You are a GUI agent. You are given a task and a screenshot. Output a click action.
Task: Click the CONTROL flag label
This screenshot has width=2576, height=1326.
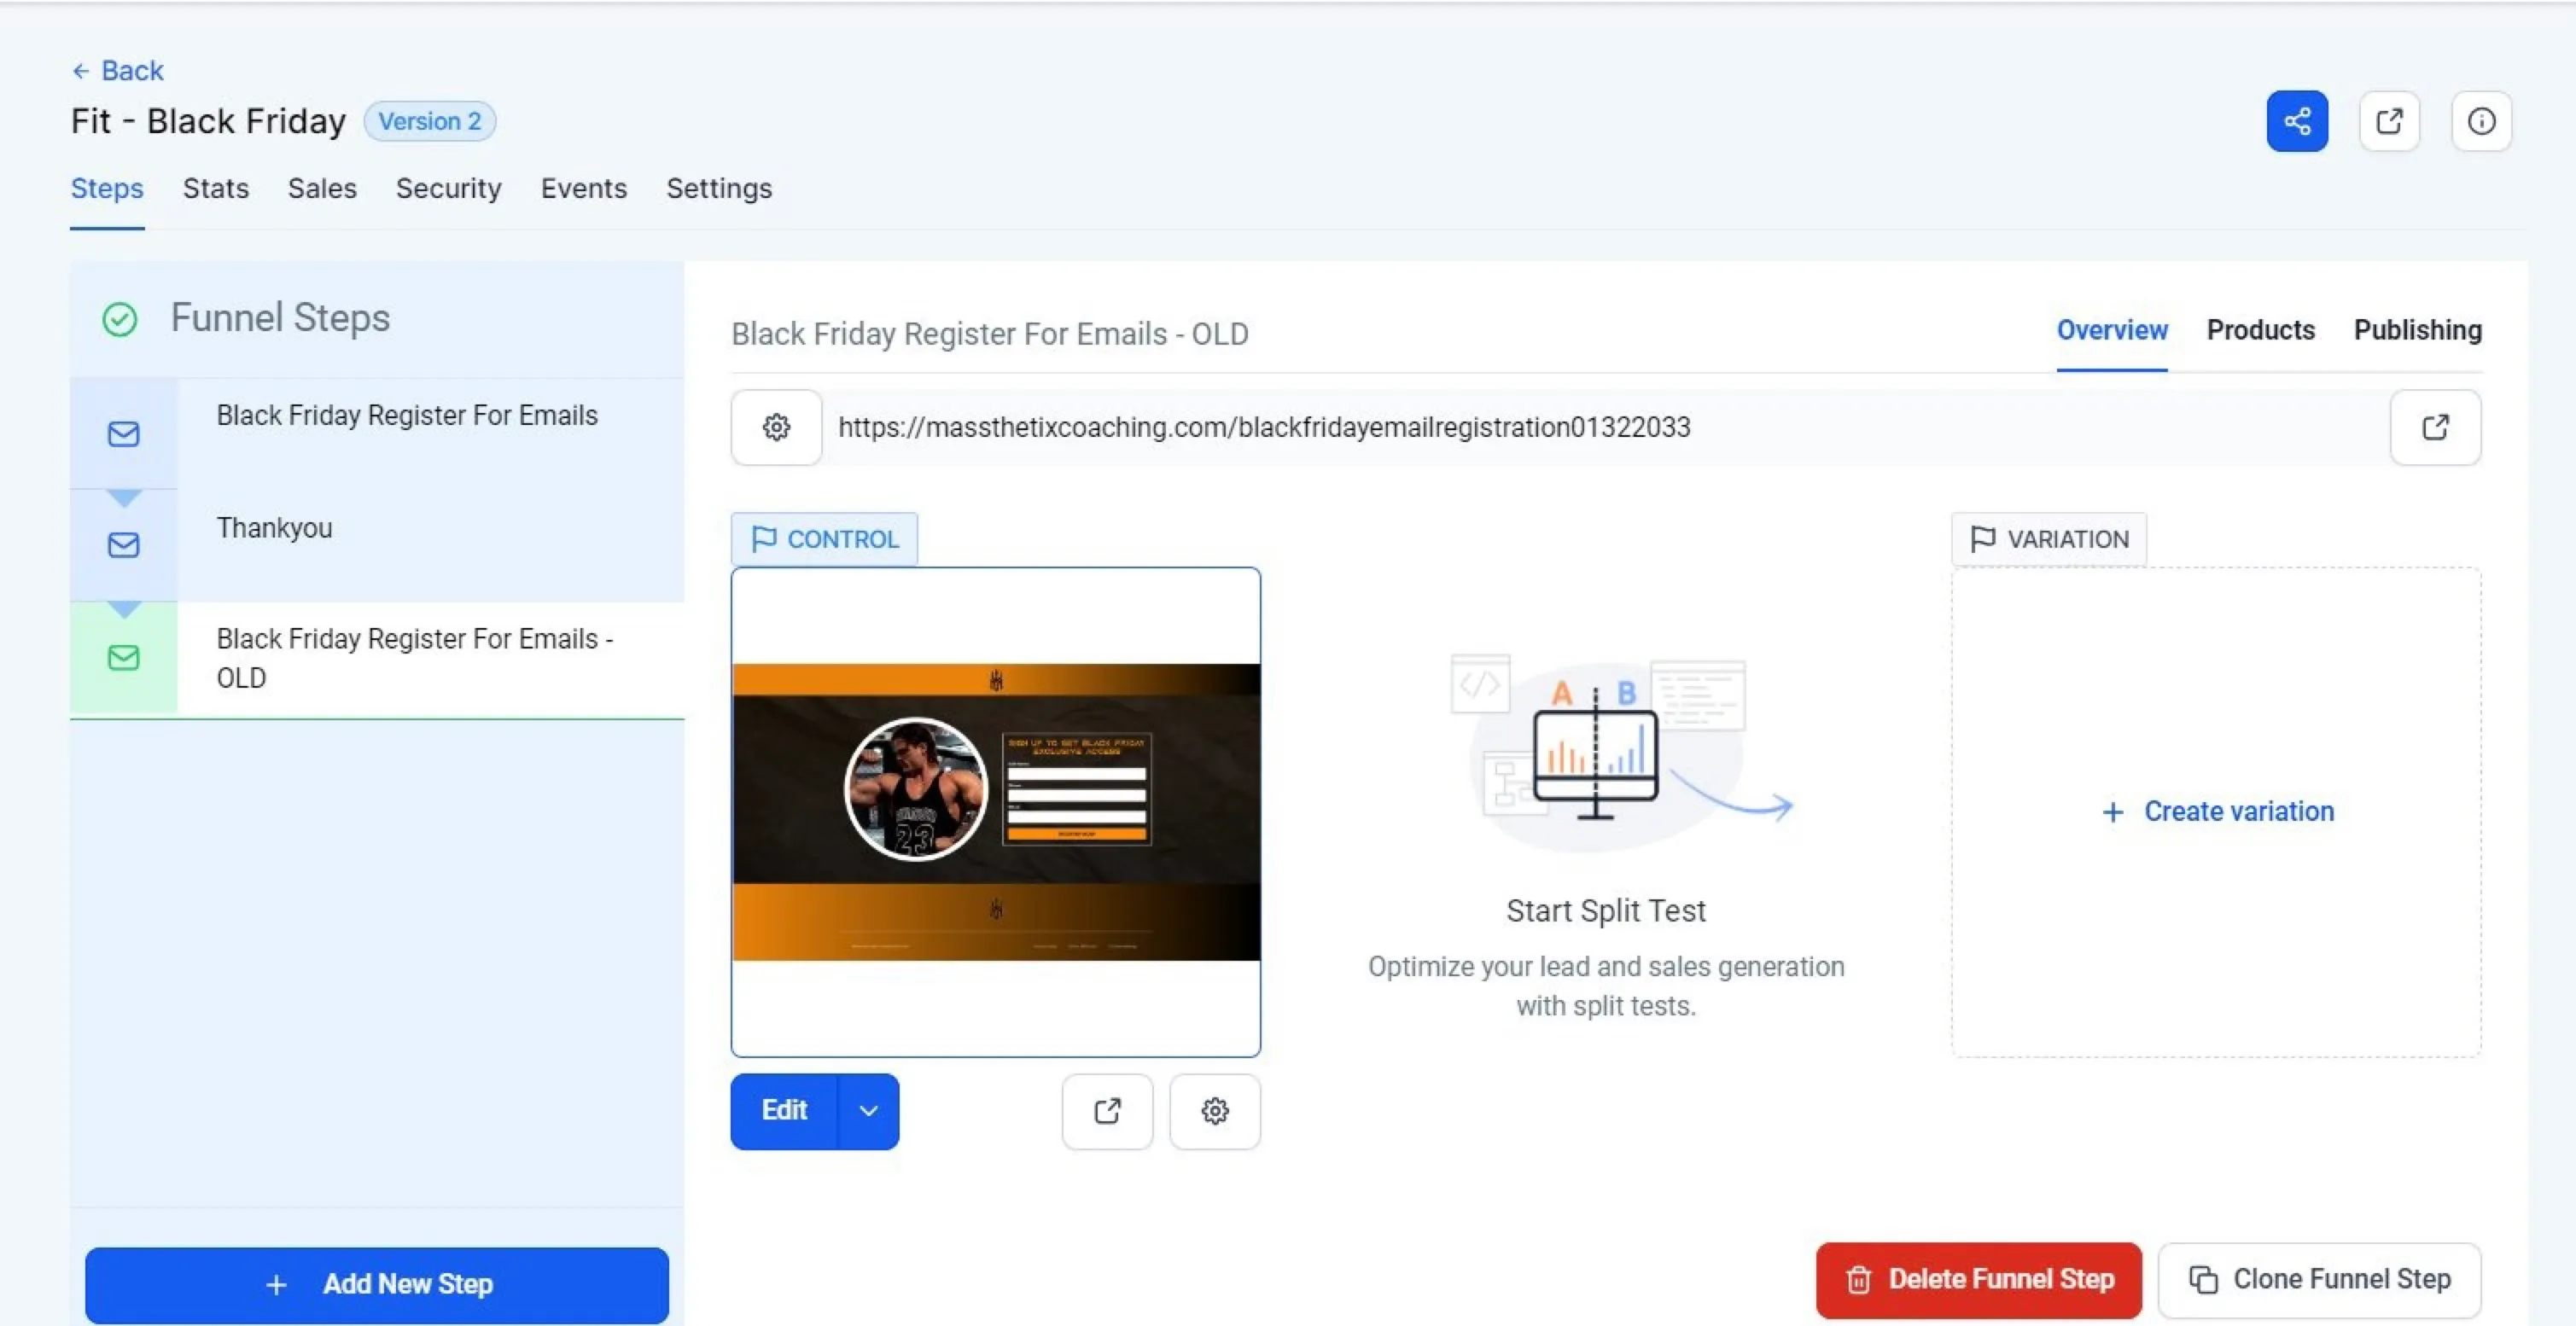click(824, 539)
